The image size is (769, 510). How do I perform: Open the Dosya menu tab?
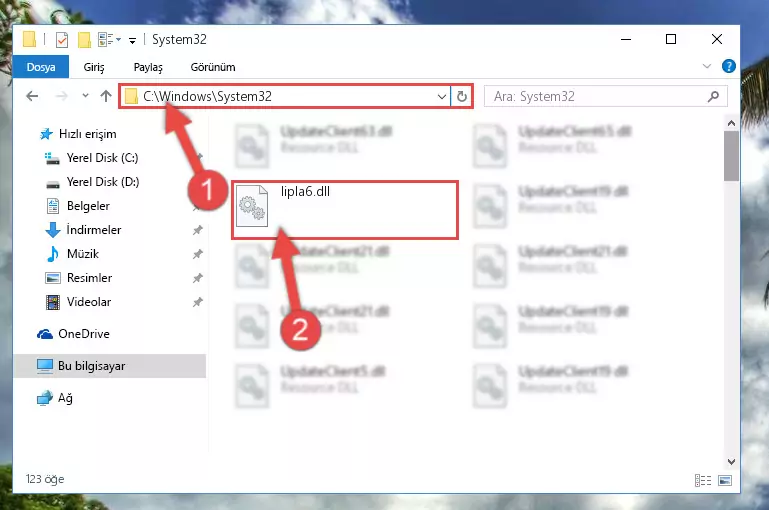click(41, 67)
